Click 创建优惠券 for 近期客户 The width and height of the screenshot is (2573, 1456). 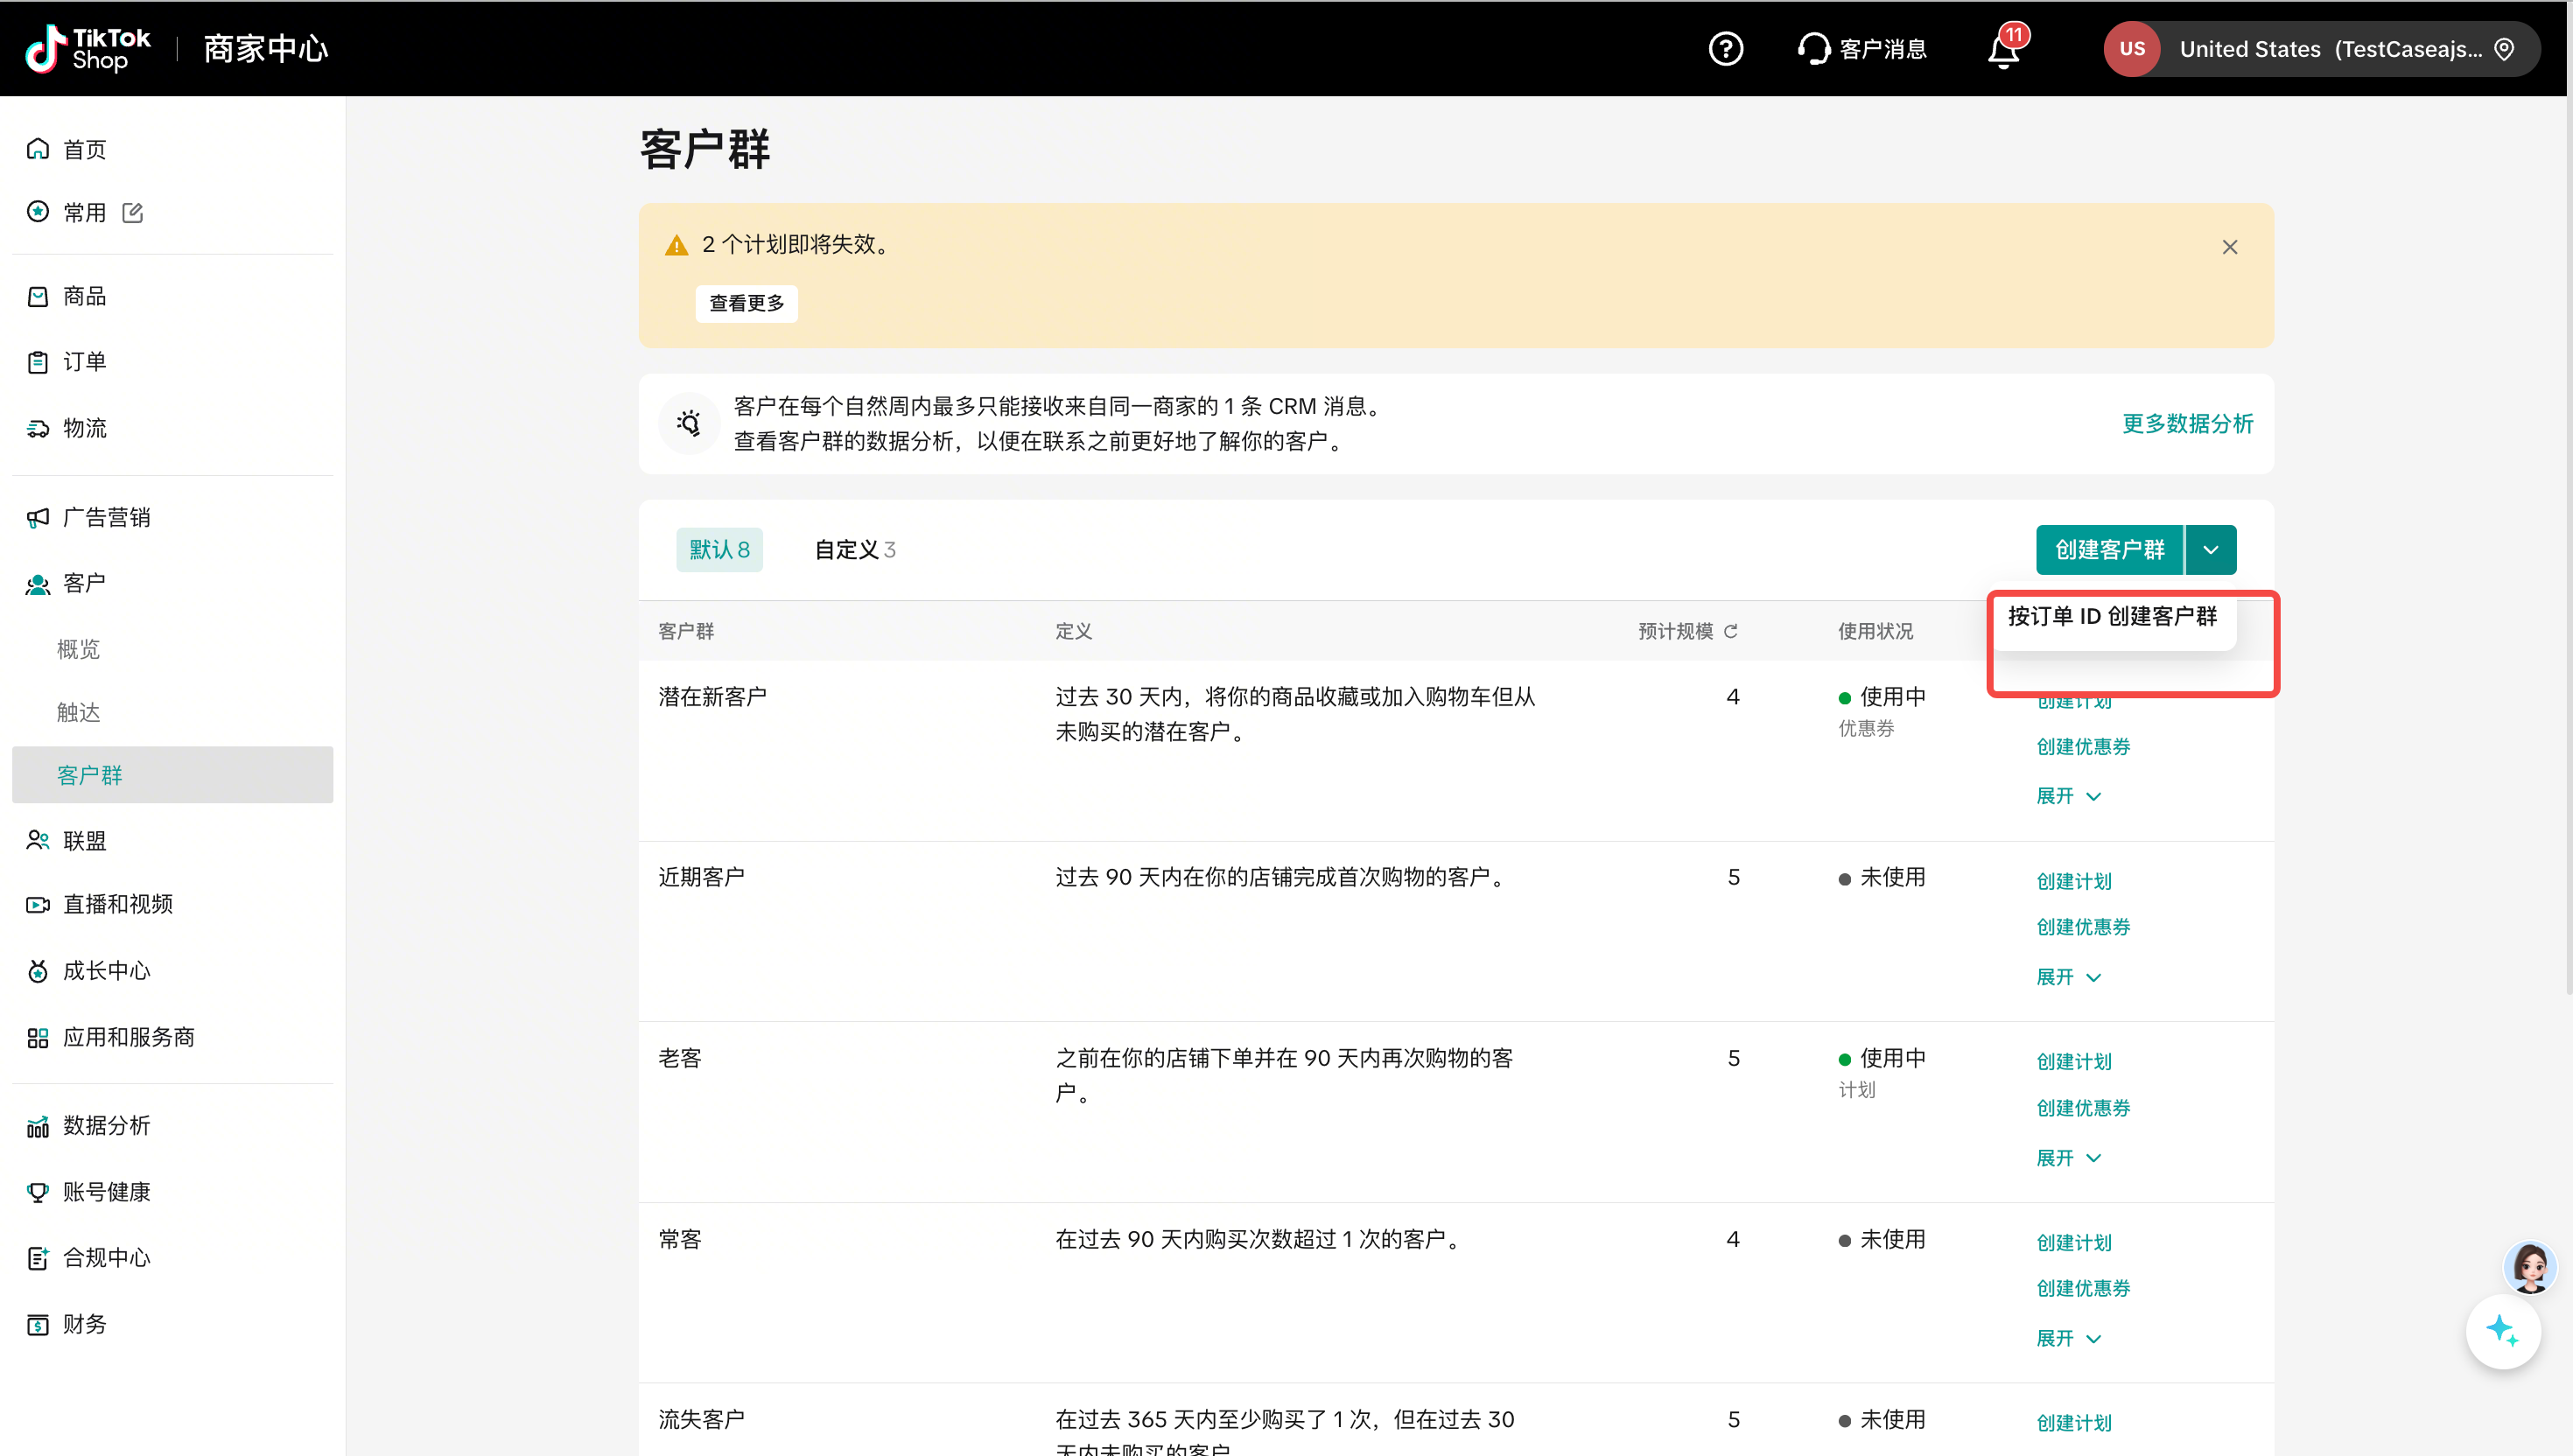point(2083,927)
